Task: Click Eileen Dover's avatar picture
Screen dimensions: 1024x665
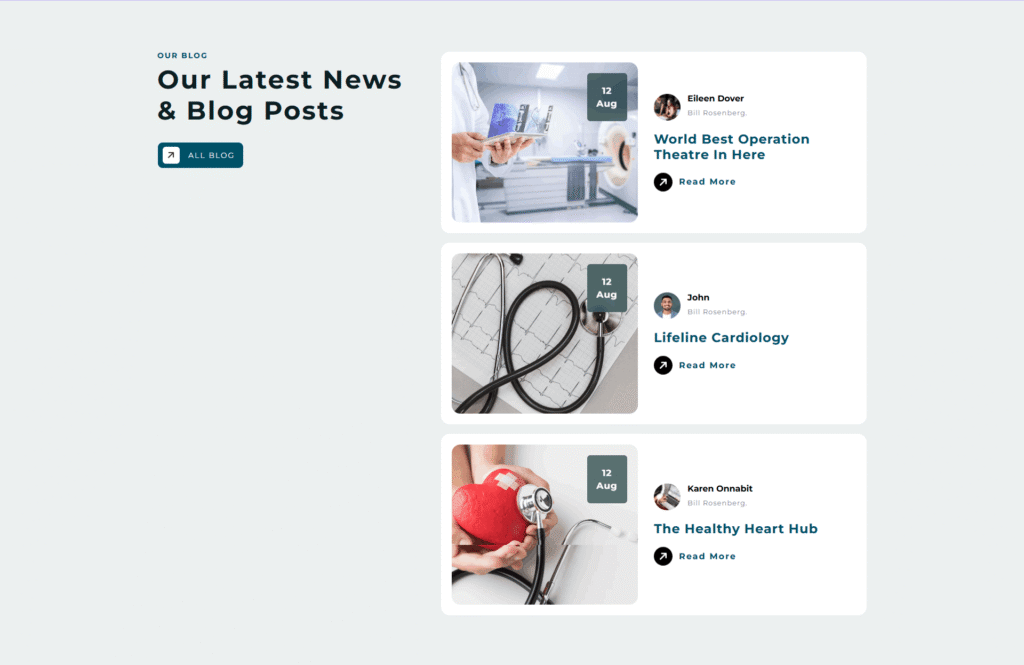Action: (x=667, y=107)
